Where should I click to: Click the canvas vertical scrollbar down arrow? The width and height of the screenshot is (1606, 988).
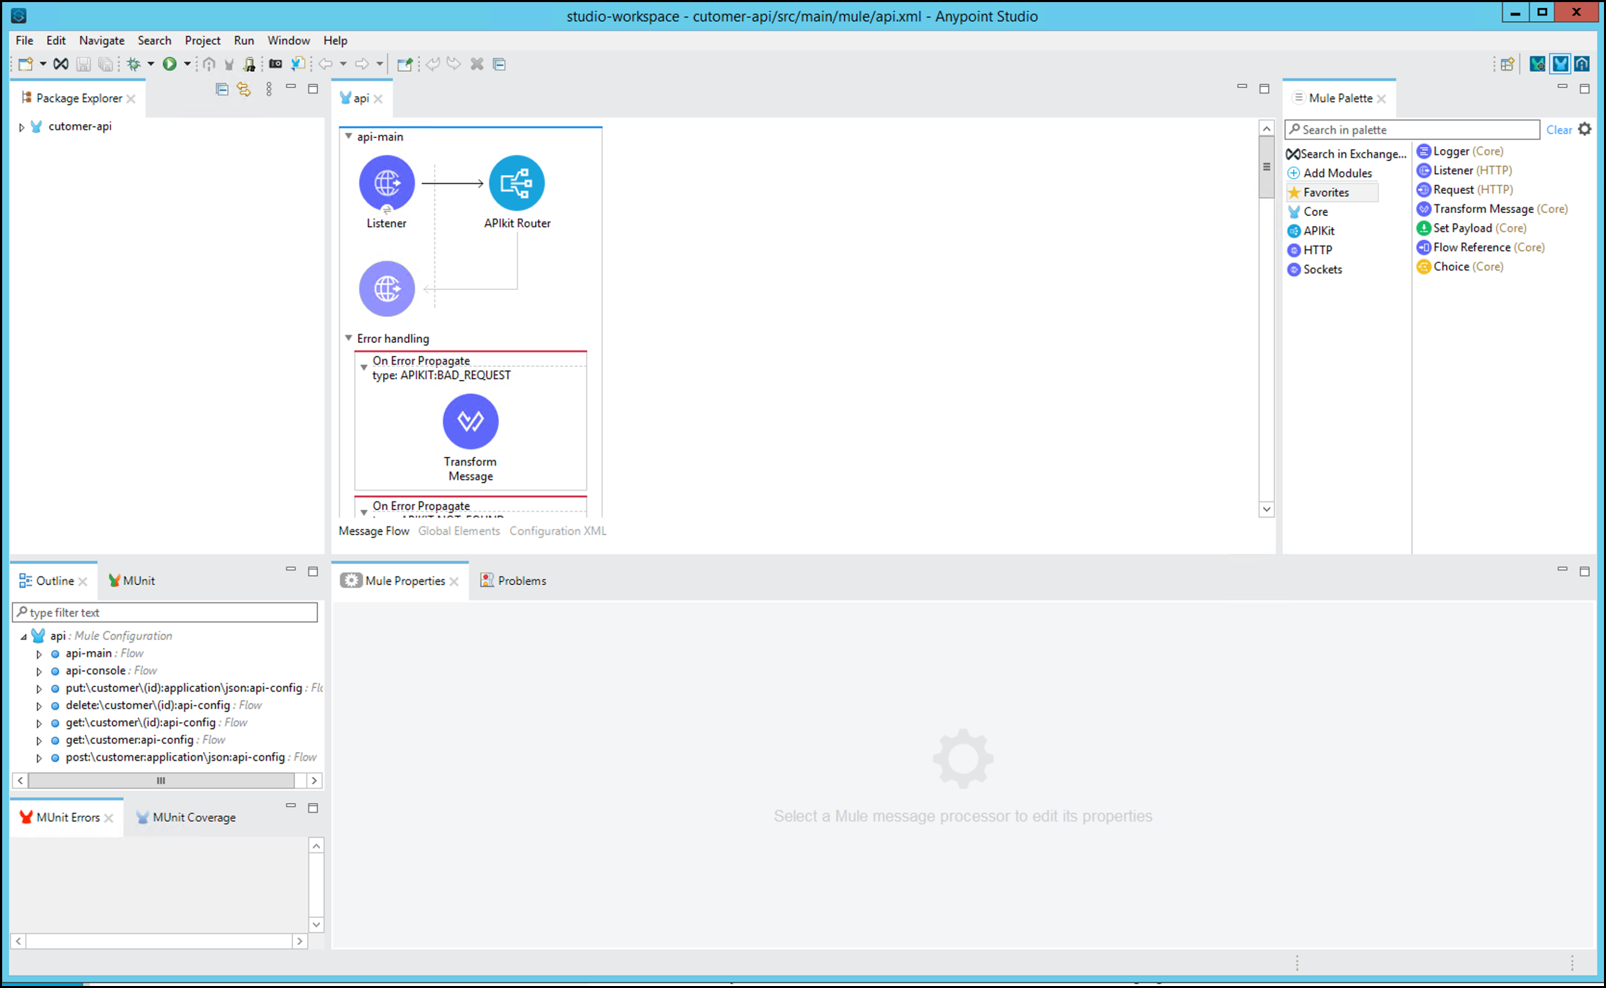[x=1266, y=510]
